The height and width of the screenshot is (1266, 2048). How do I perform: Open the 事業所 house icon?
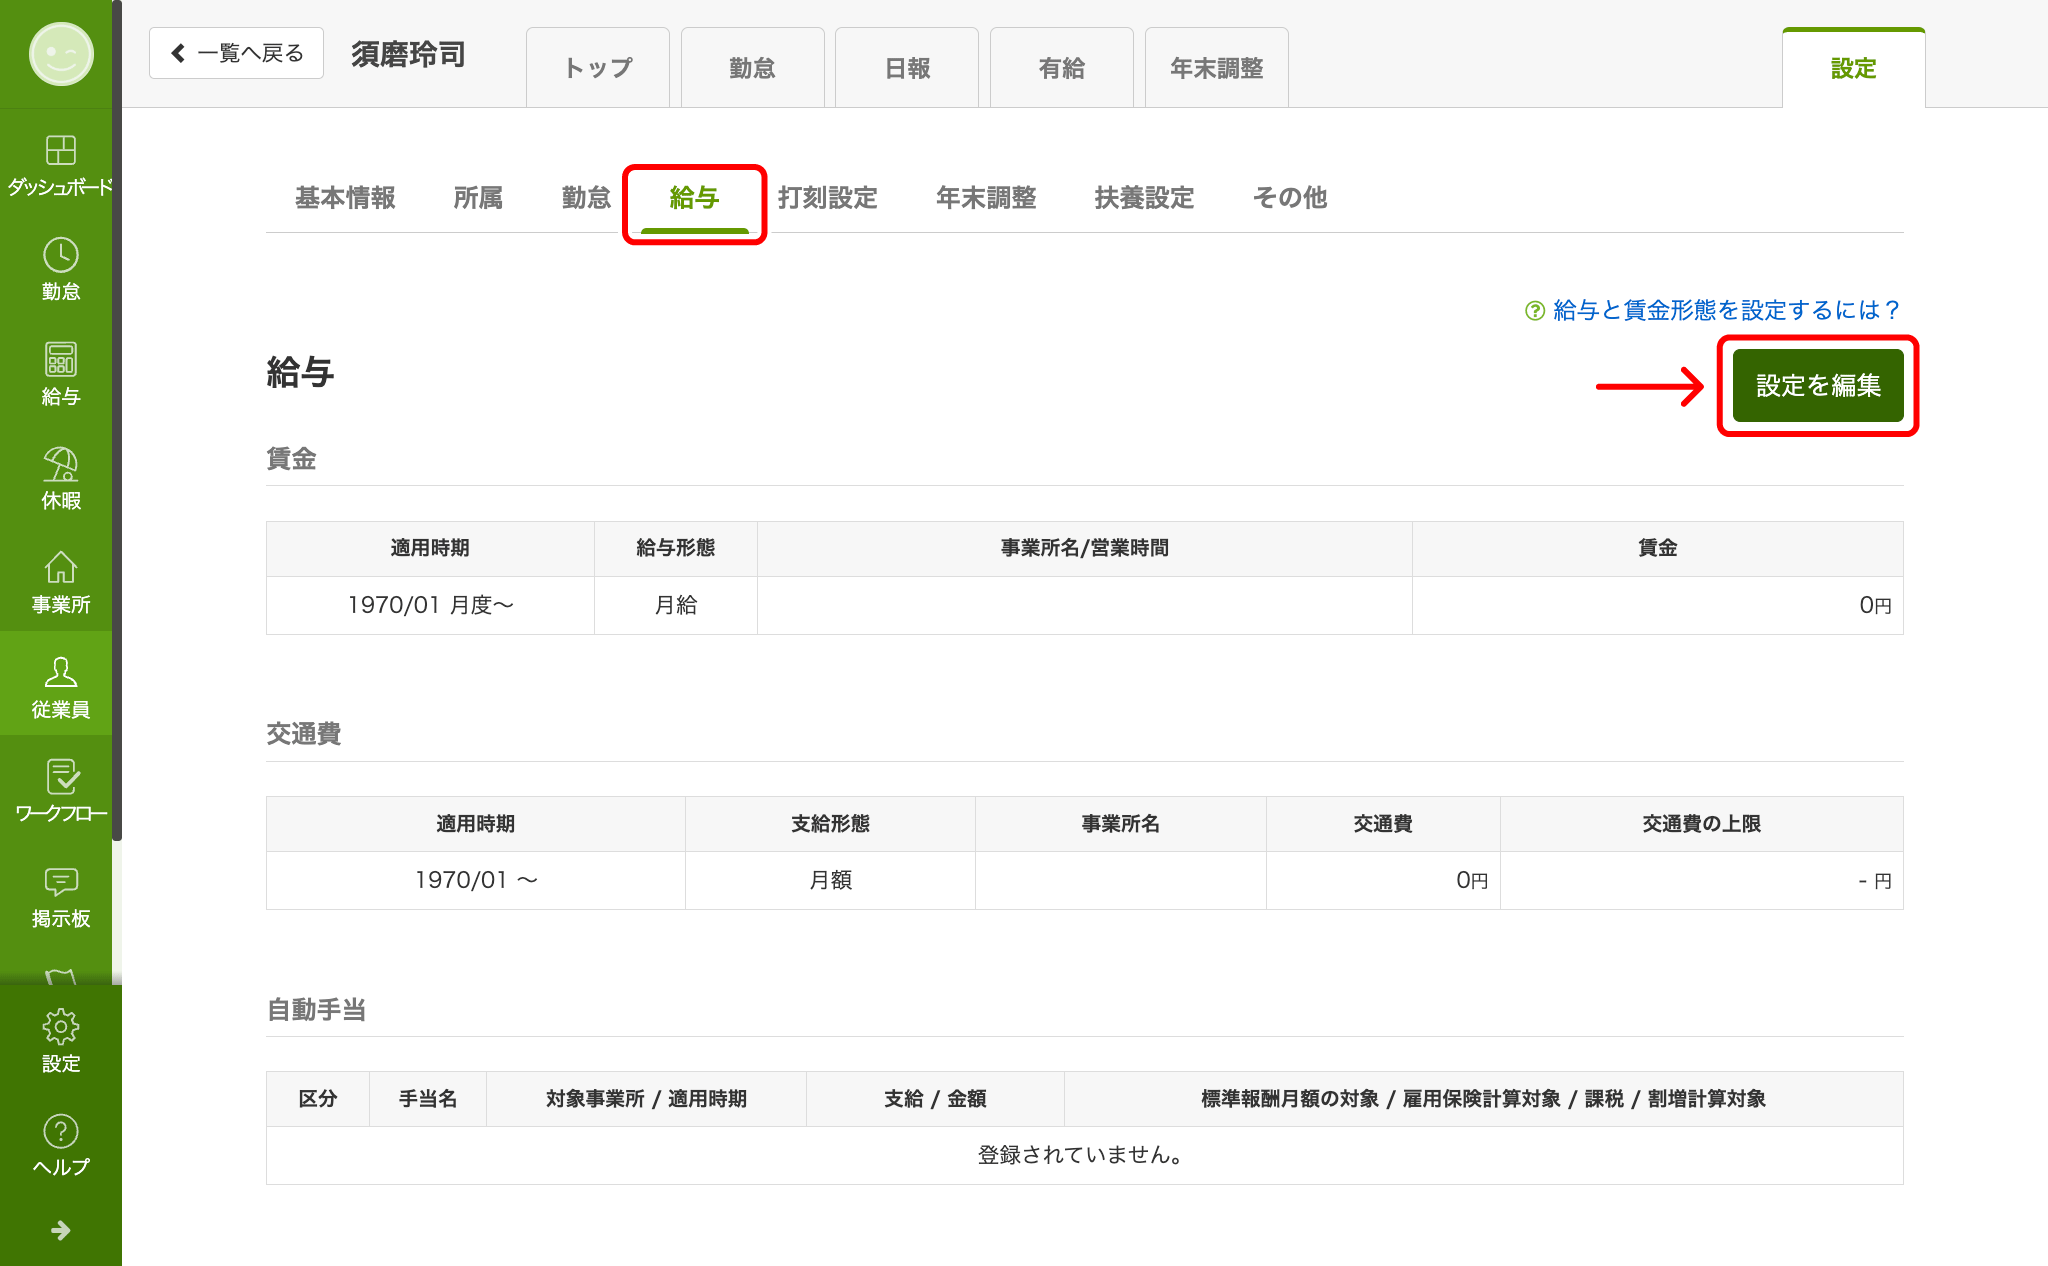click(60, 569)
